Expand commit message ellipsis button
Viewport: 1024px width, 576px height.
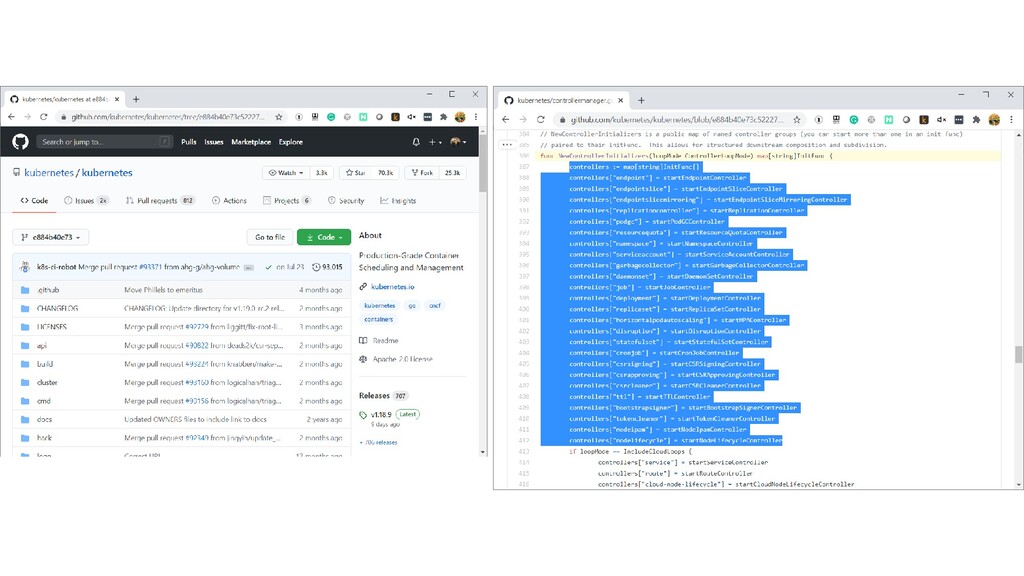pyautogui.click(x=248, y=268)
